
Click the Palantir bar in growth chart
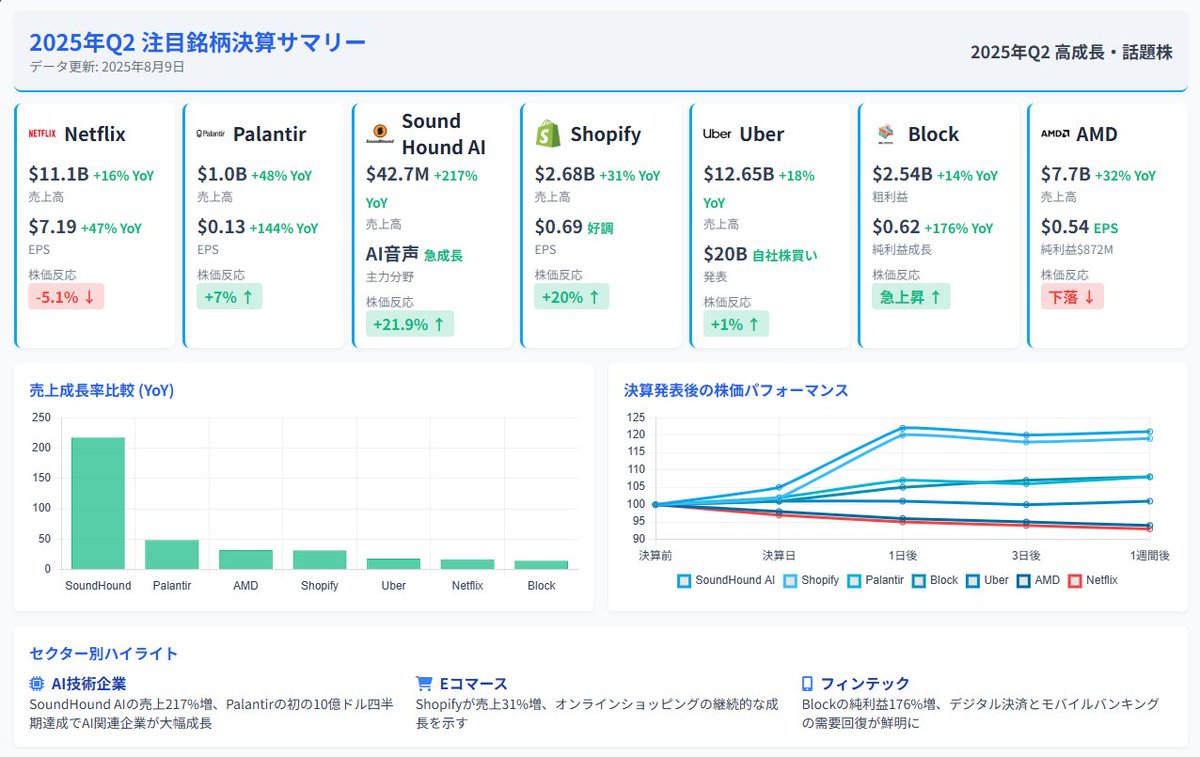(172, 554)
